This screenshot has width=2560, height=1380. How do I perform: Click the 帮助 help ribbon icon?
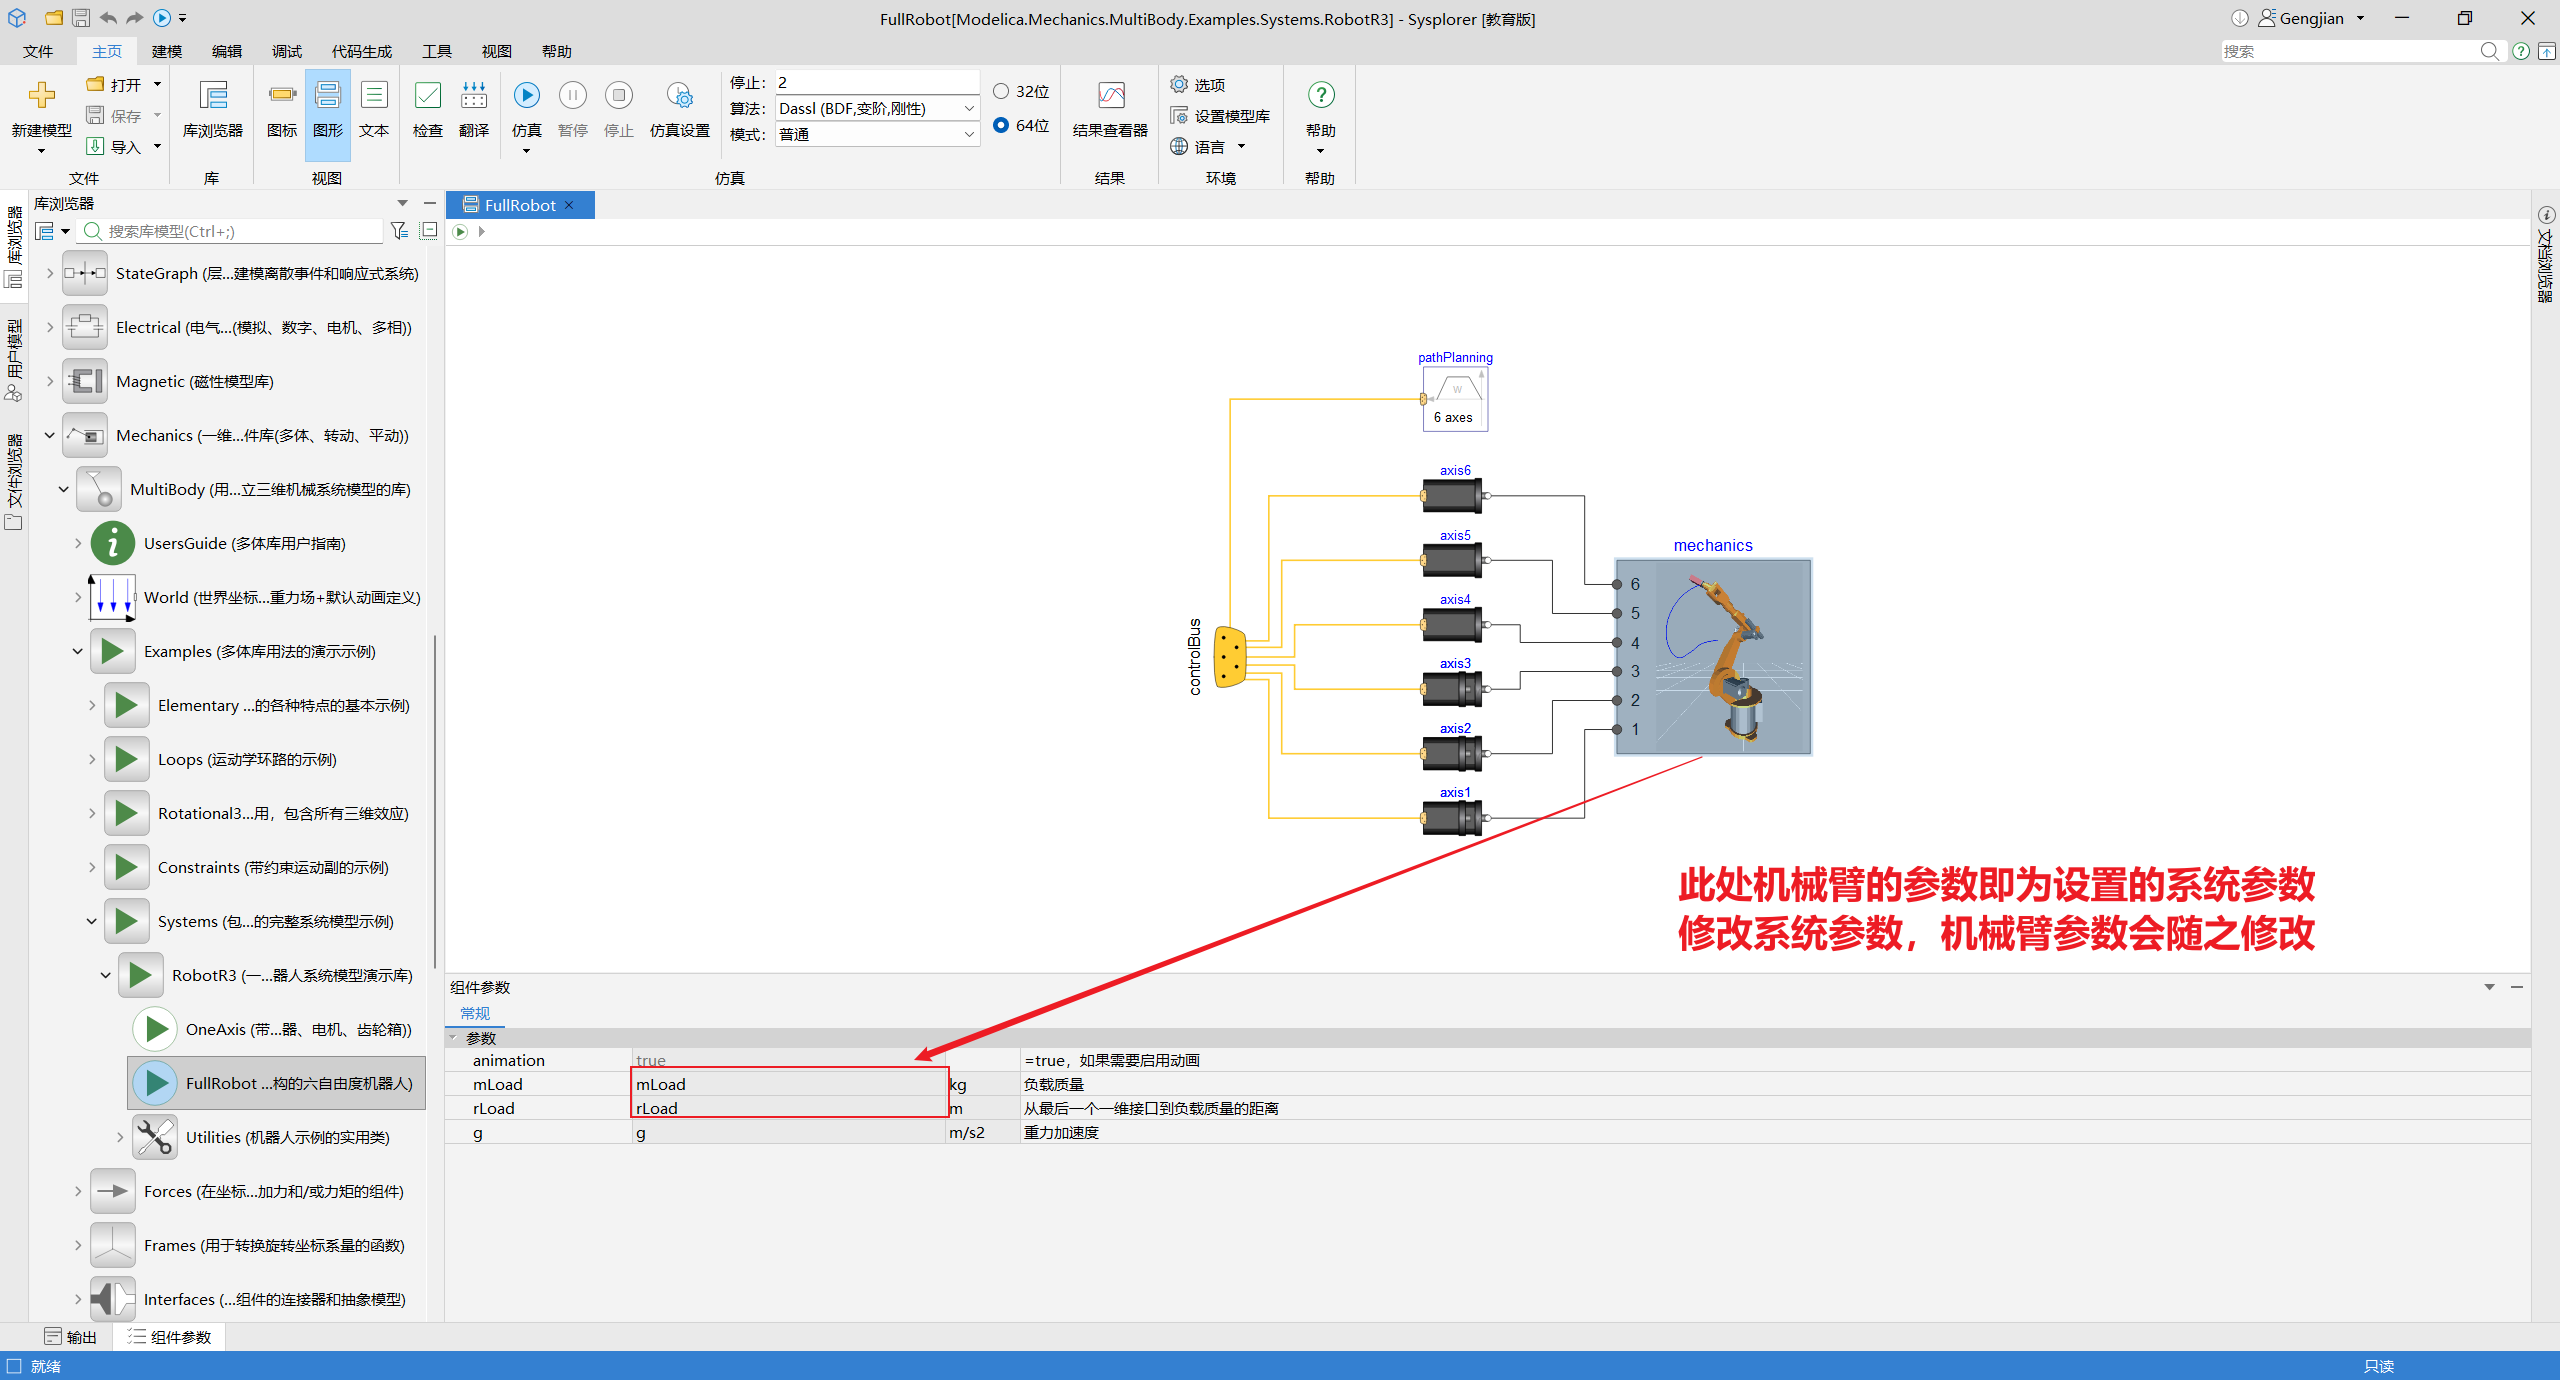coord(1321,95)
